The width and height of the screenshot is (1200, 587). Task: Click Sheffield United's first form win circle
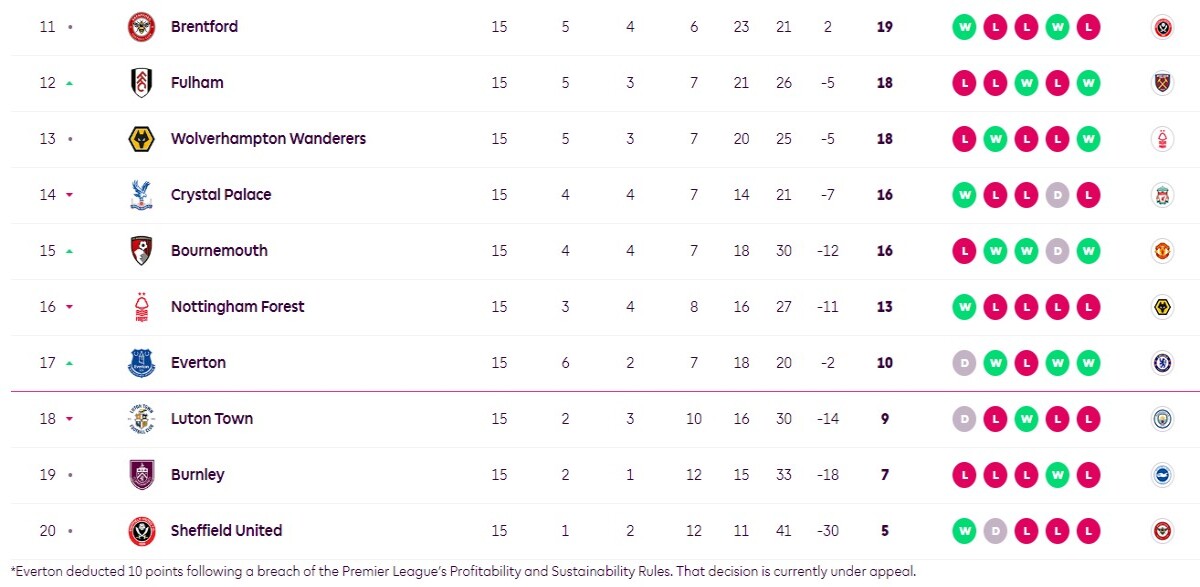(x=964, y=531)
